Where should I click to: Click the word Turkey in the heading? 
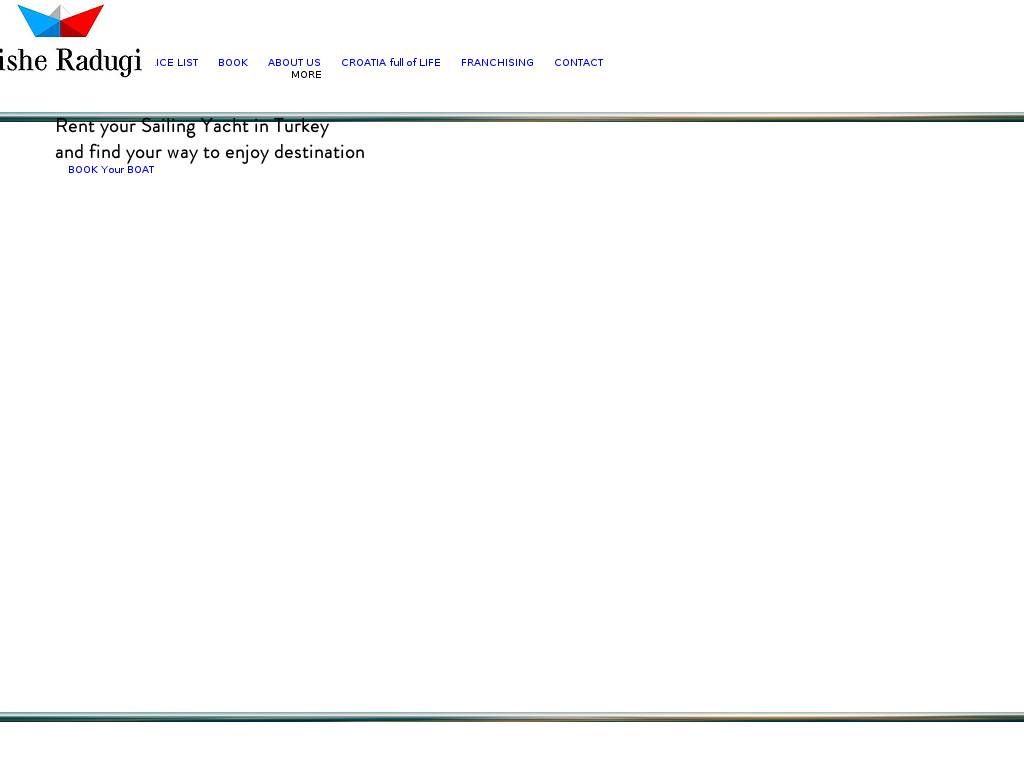[x=301, y=127]
